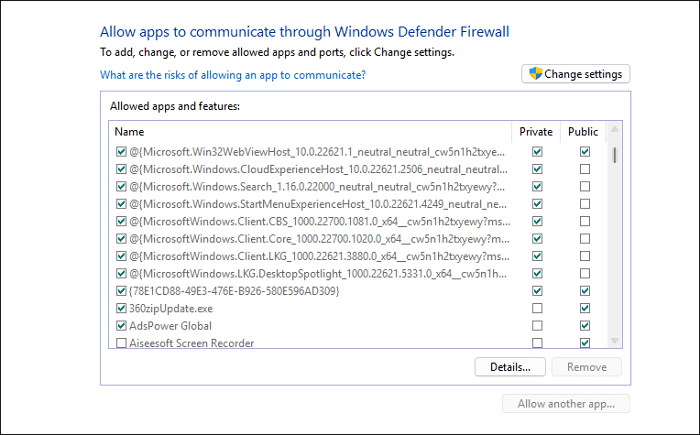Toggle the Win32WebViewHost name checkbox
Image resolution: width=700 pixels, height=435 pixels.
[121, 152]
